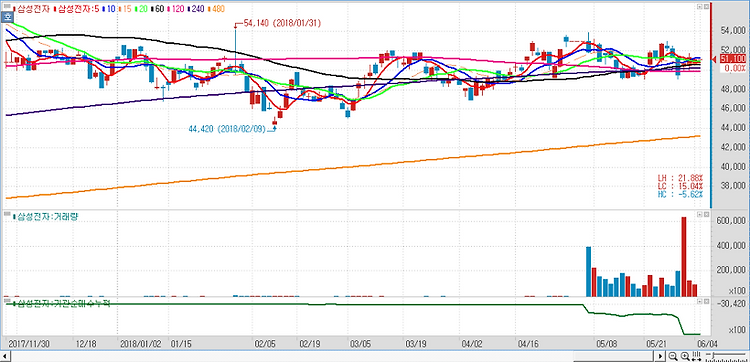750x362 pixels.
Task: Click the zoom in magnifier icon
Action: pos(685,356)
